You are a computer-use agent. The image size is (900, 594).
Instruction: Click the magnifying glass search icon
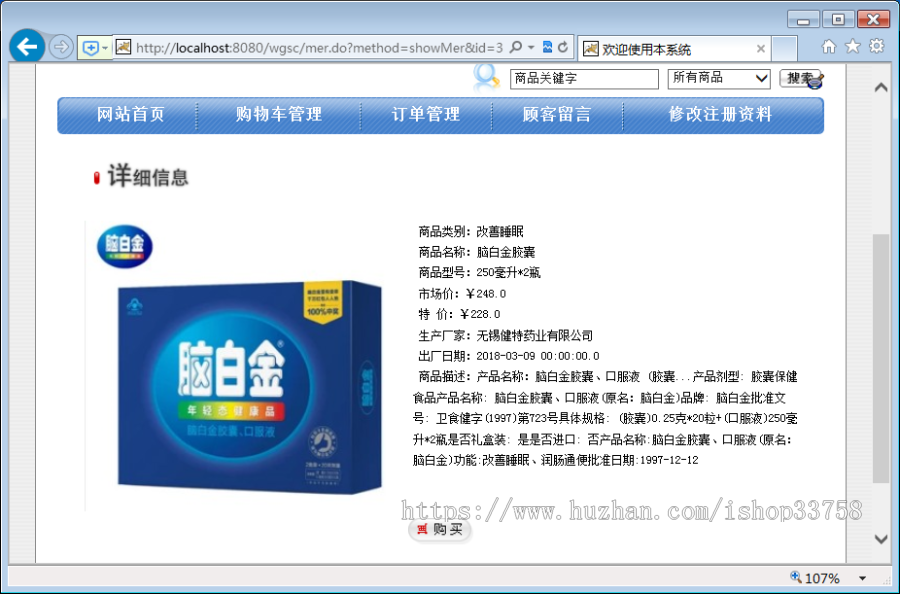(487, 77)
